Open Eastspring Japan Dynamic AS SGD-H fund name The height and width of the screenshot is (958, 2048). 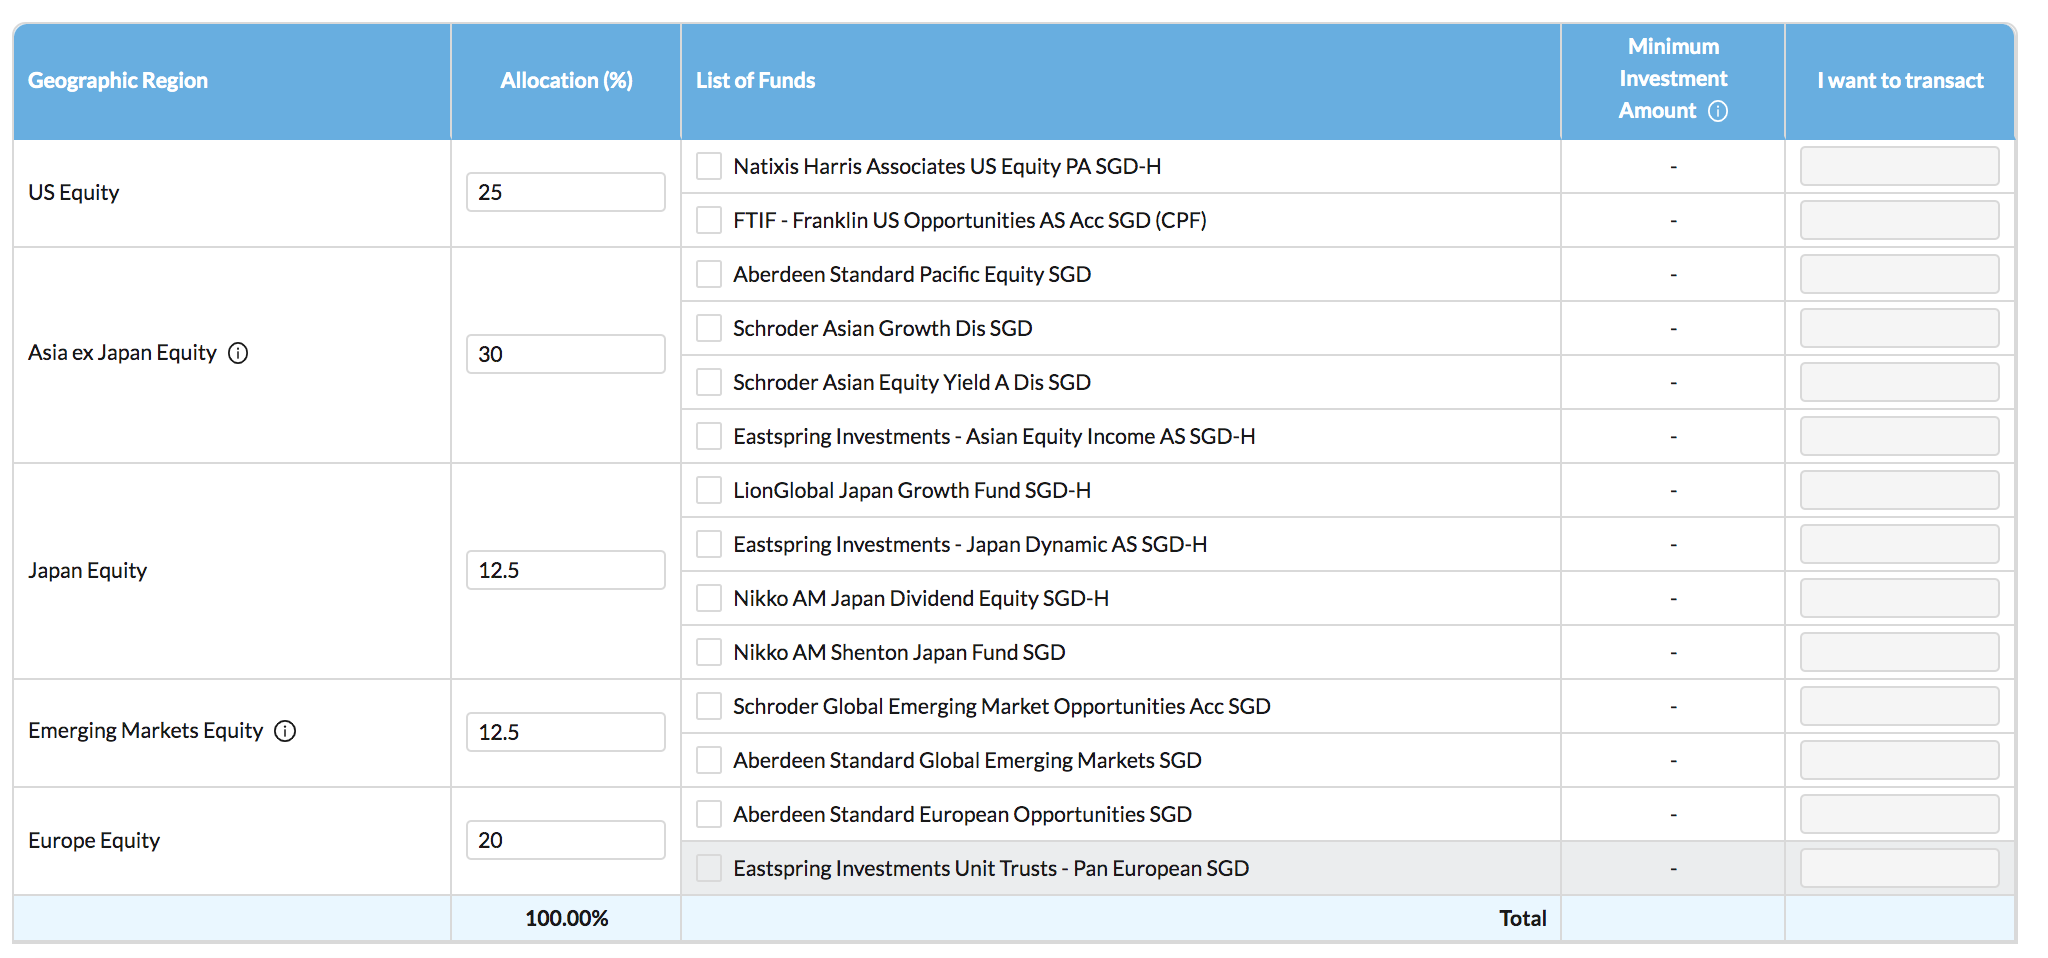pyautogui.click(x=969, y=544)
